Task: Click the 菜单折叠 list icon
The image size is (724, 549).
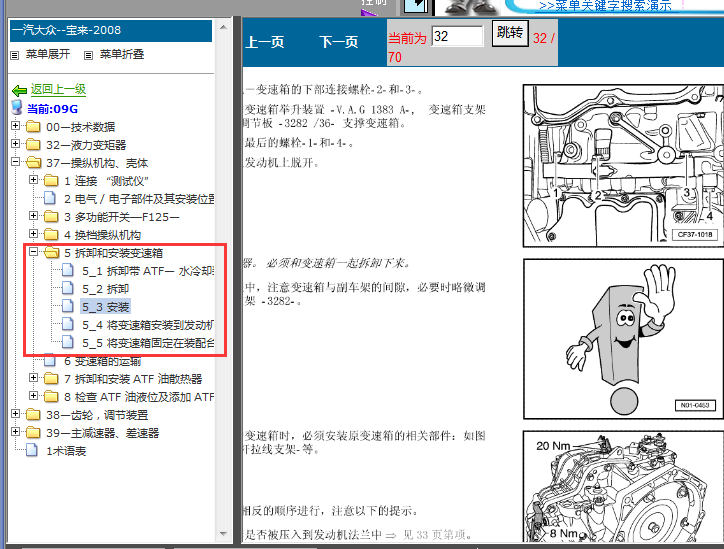Action: click(88, 55)
